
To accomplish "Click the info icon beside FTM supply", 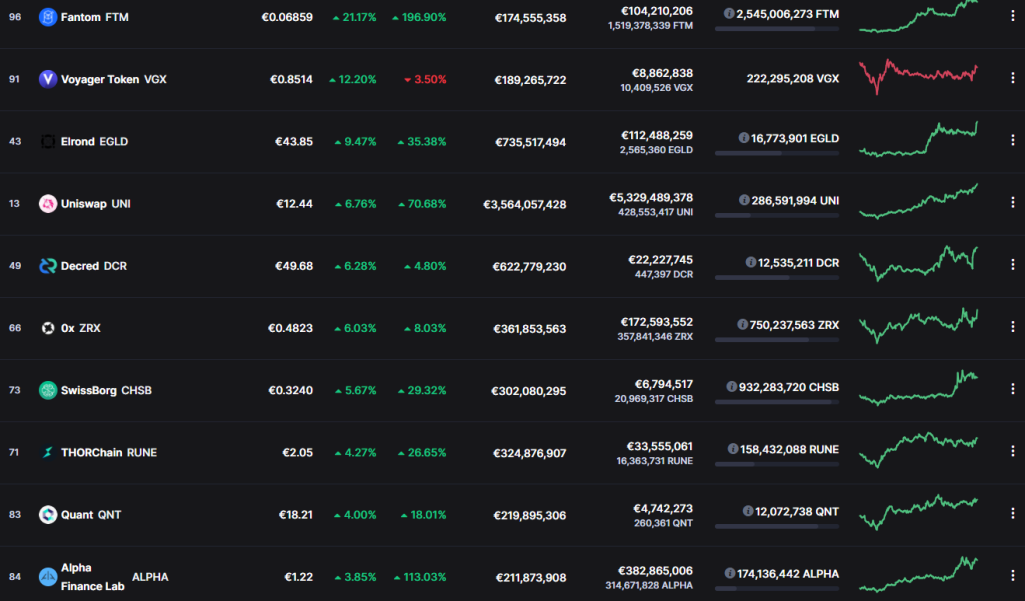I will (729, 14).
